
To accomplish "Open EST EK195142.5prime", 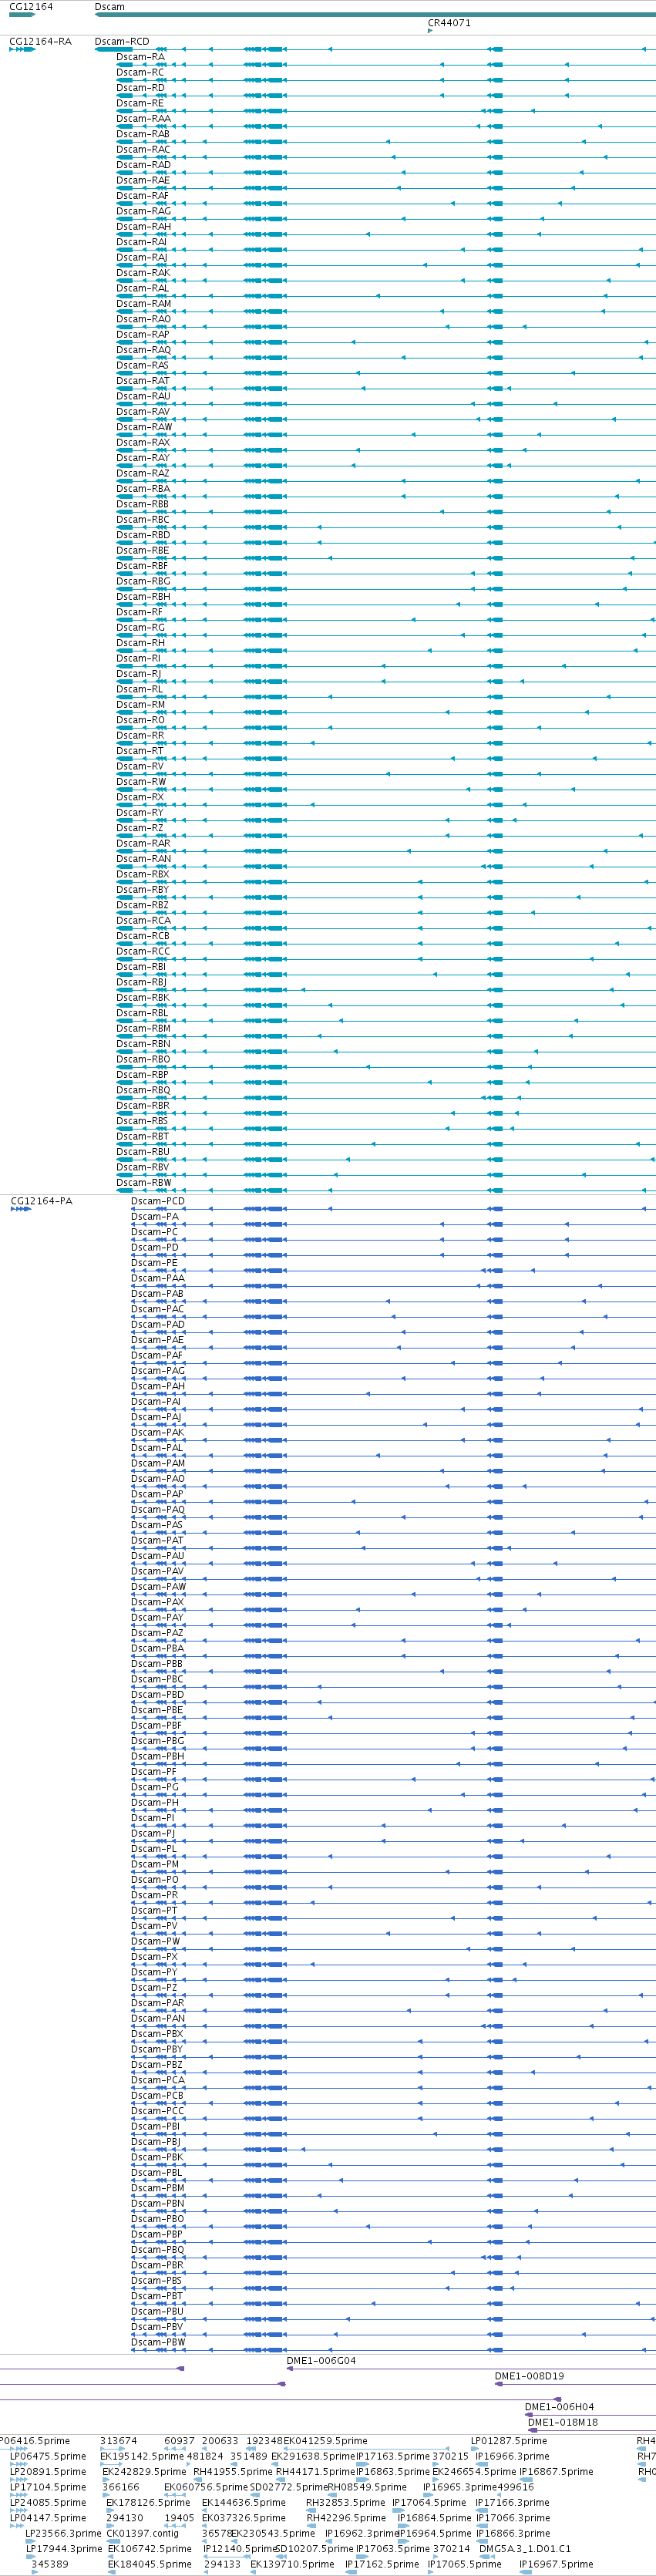I will 142,2456.
